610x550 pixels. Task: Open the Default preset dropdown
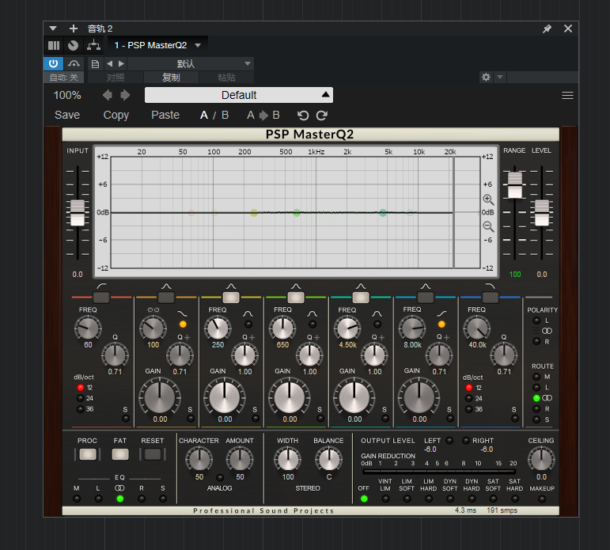click(x=239, y=95)
